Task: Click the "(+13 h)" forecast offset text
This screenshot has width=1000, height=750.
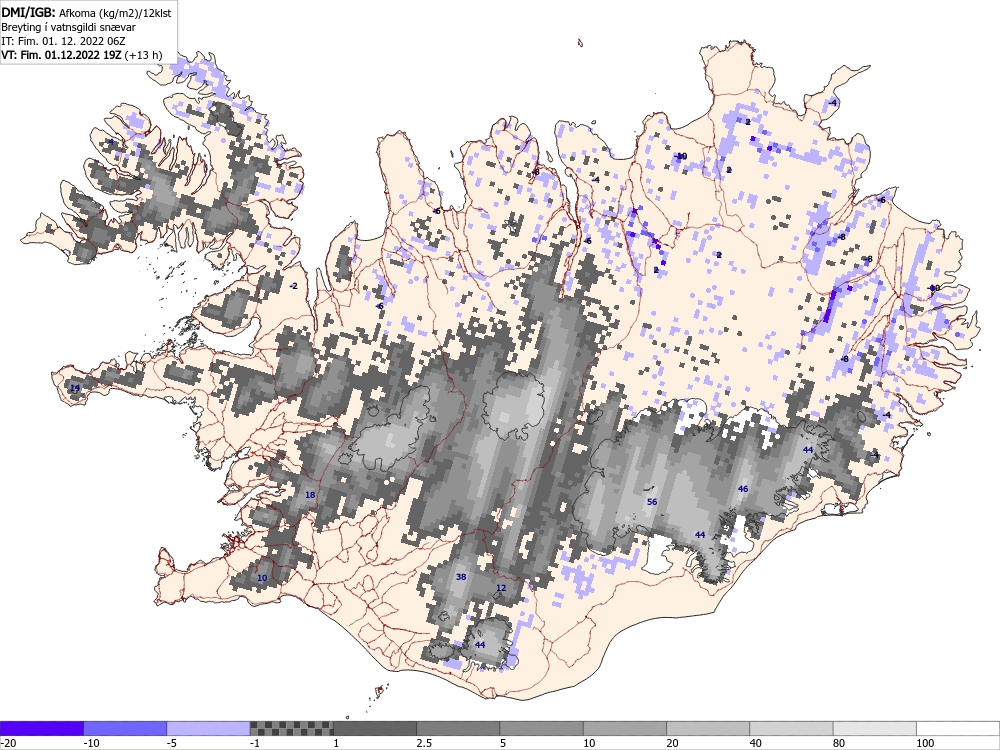Action: [x=143, y=55]
